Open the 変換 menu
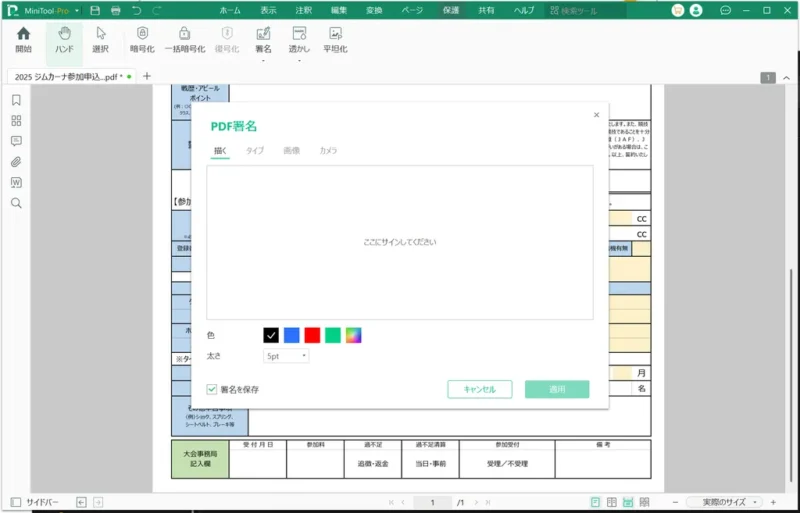 coord(374,10)
